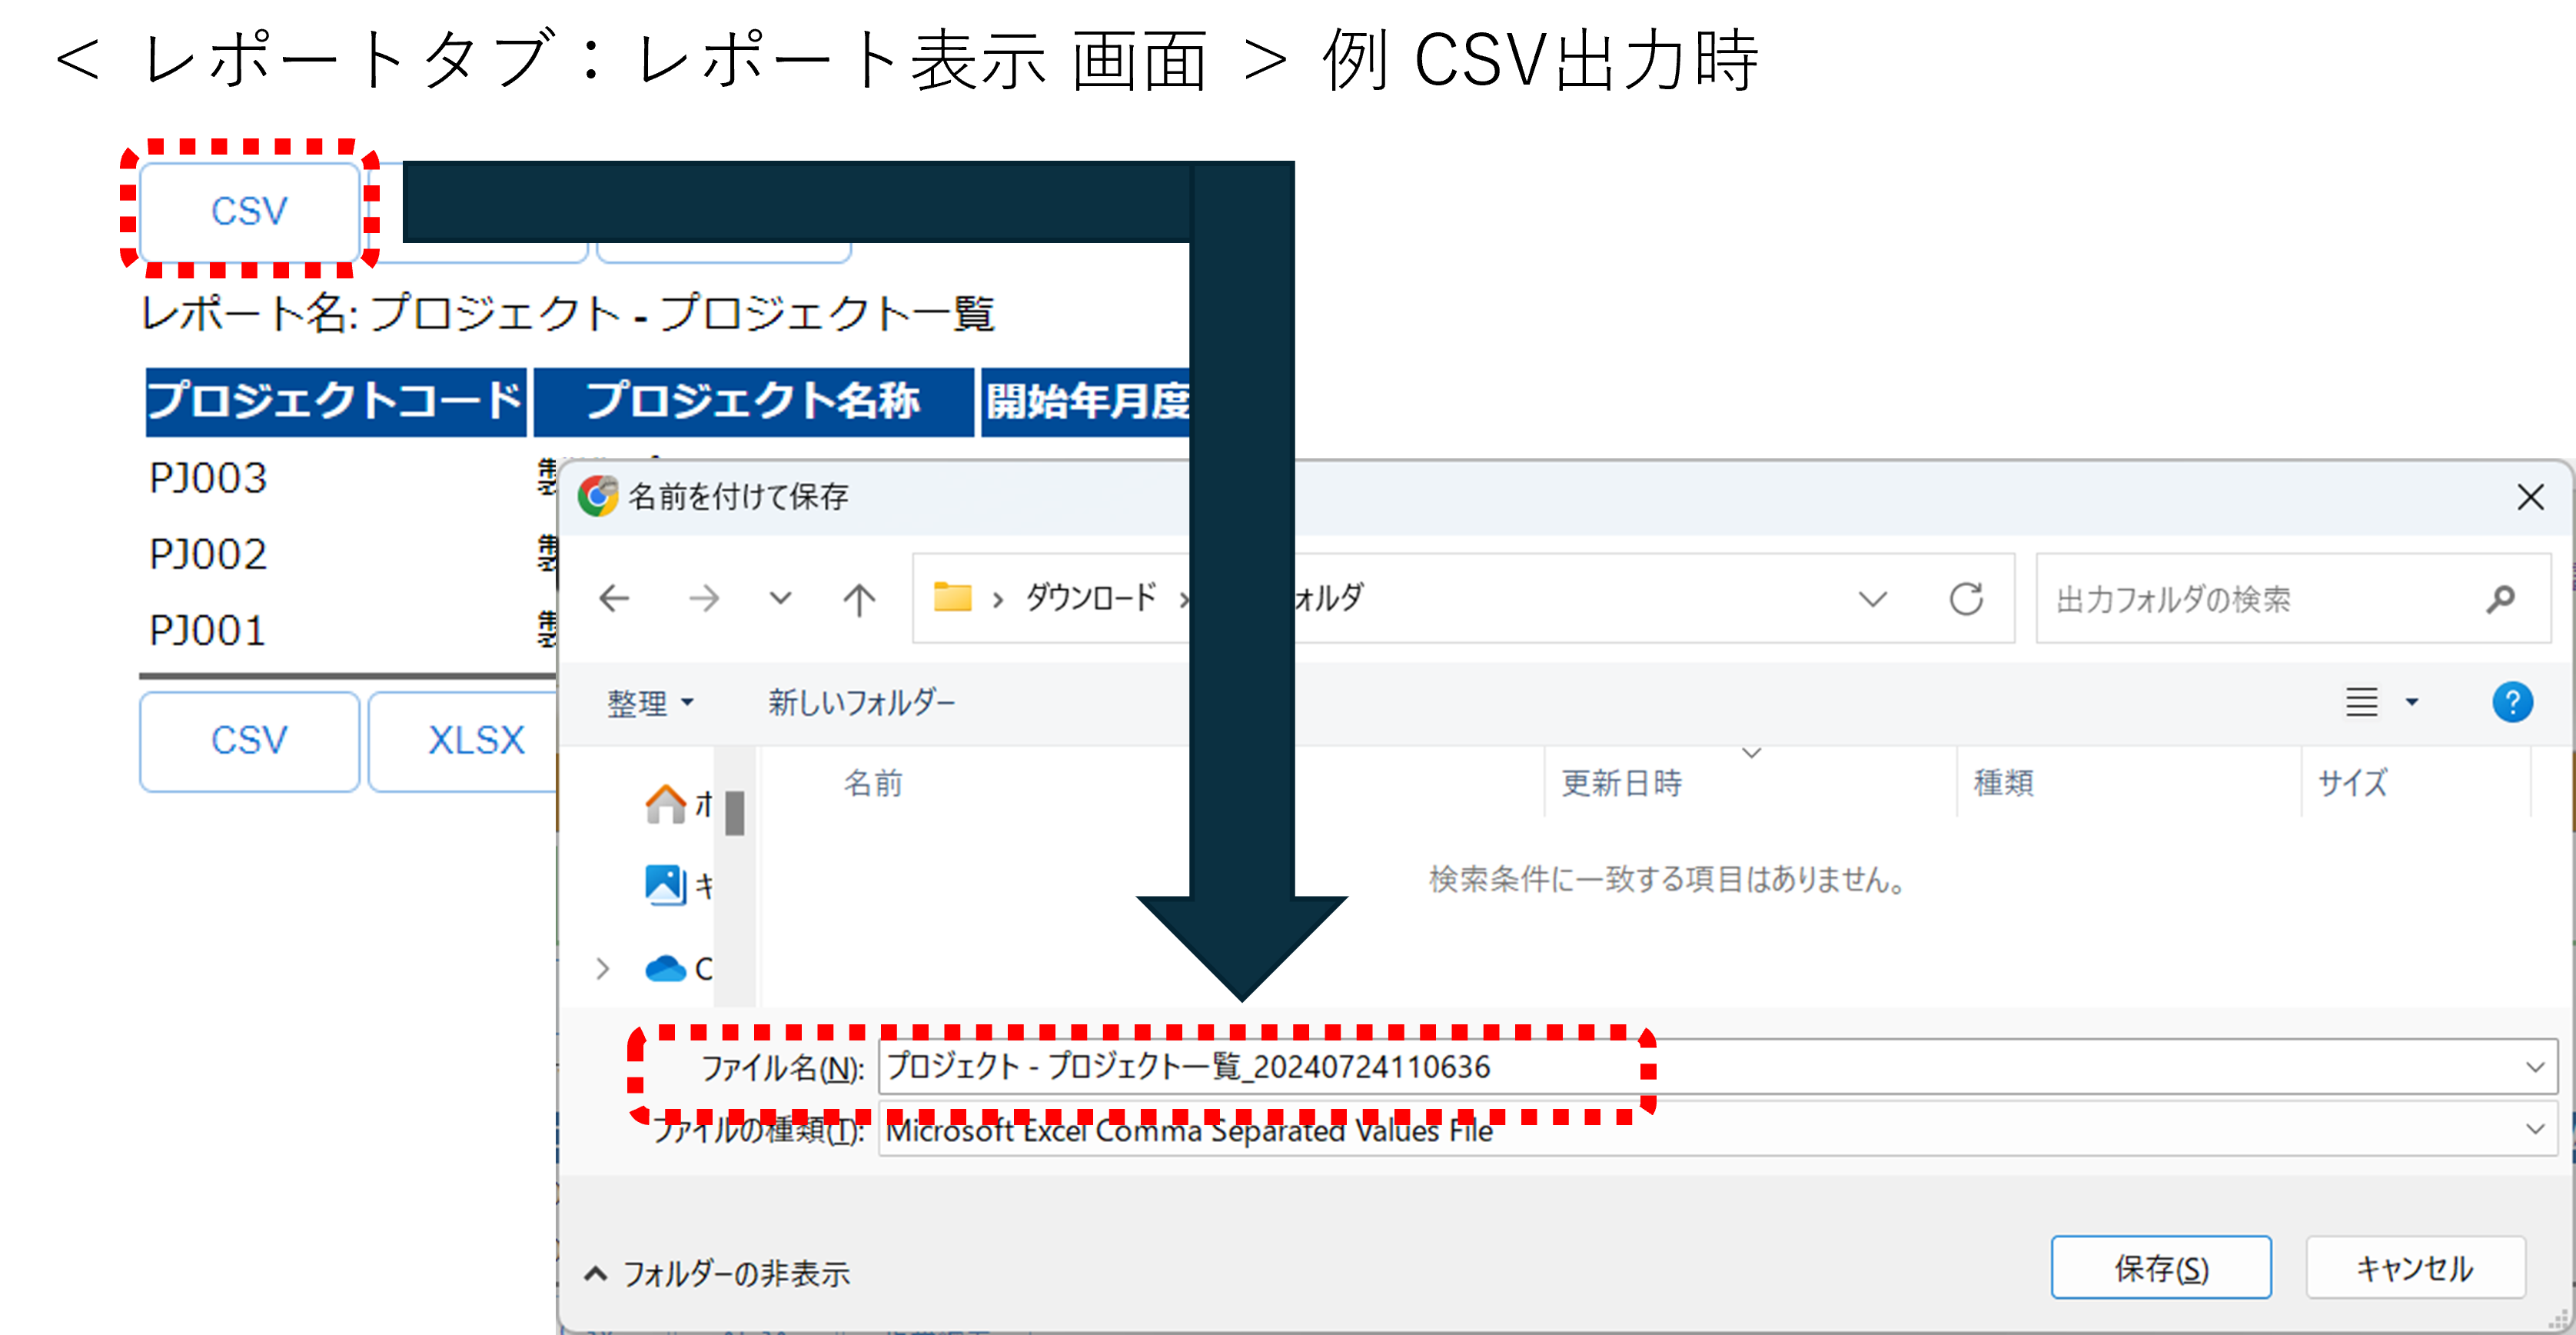The width and height of the screenshot is (2576, 1335).
Task: Close the 名前を付けて保存 dialog
Action: [2530, 497]
